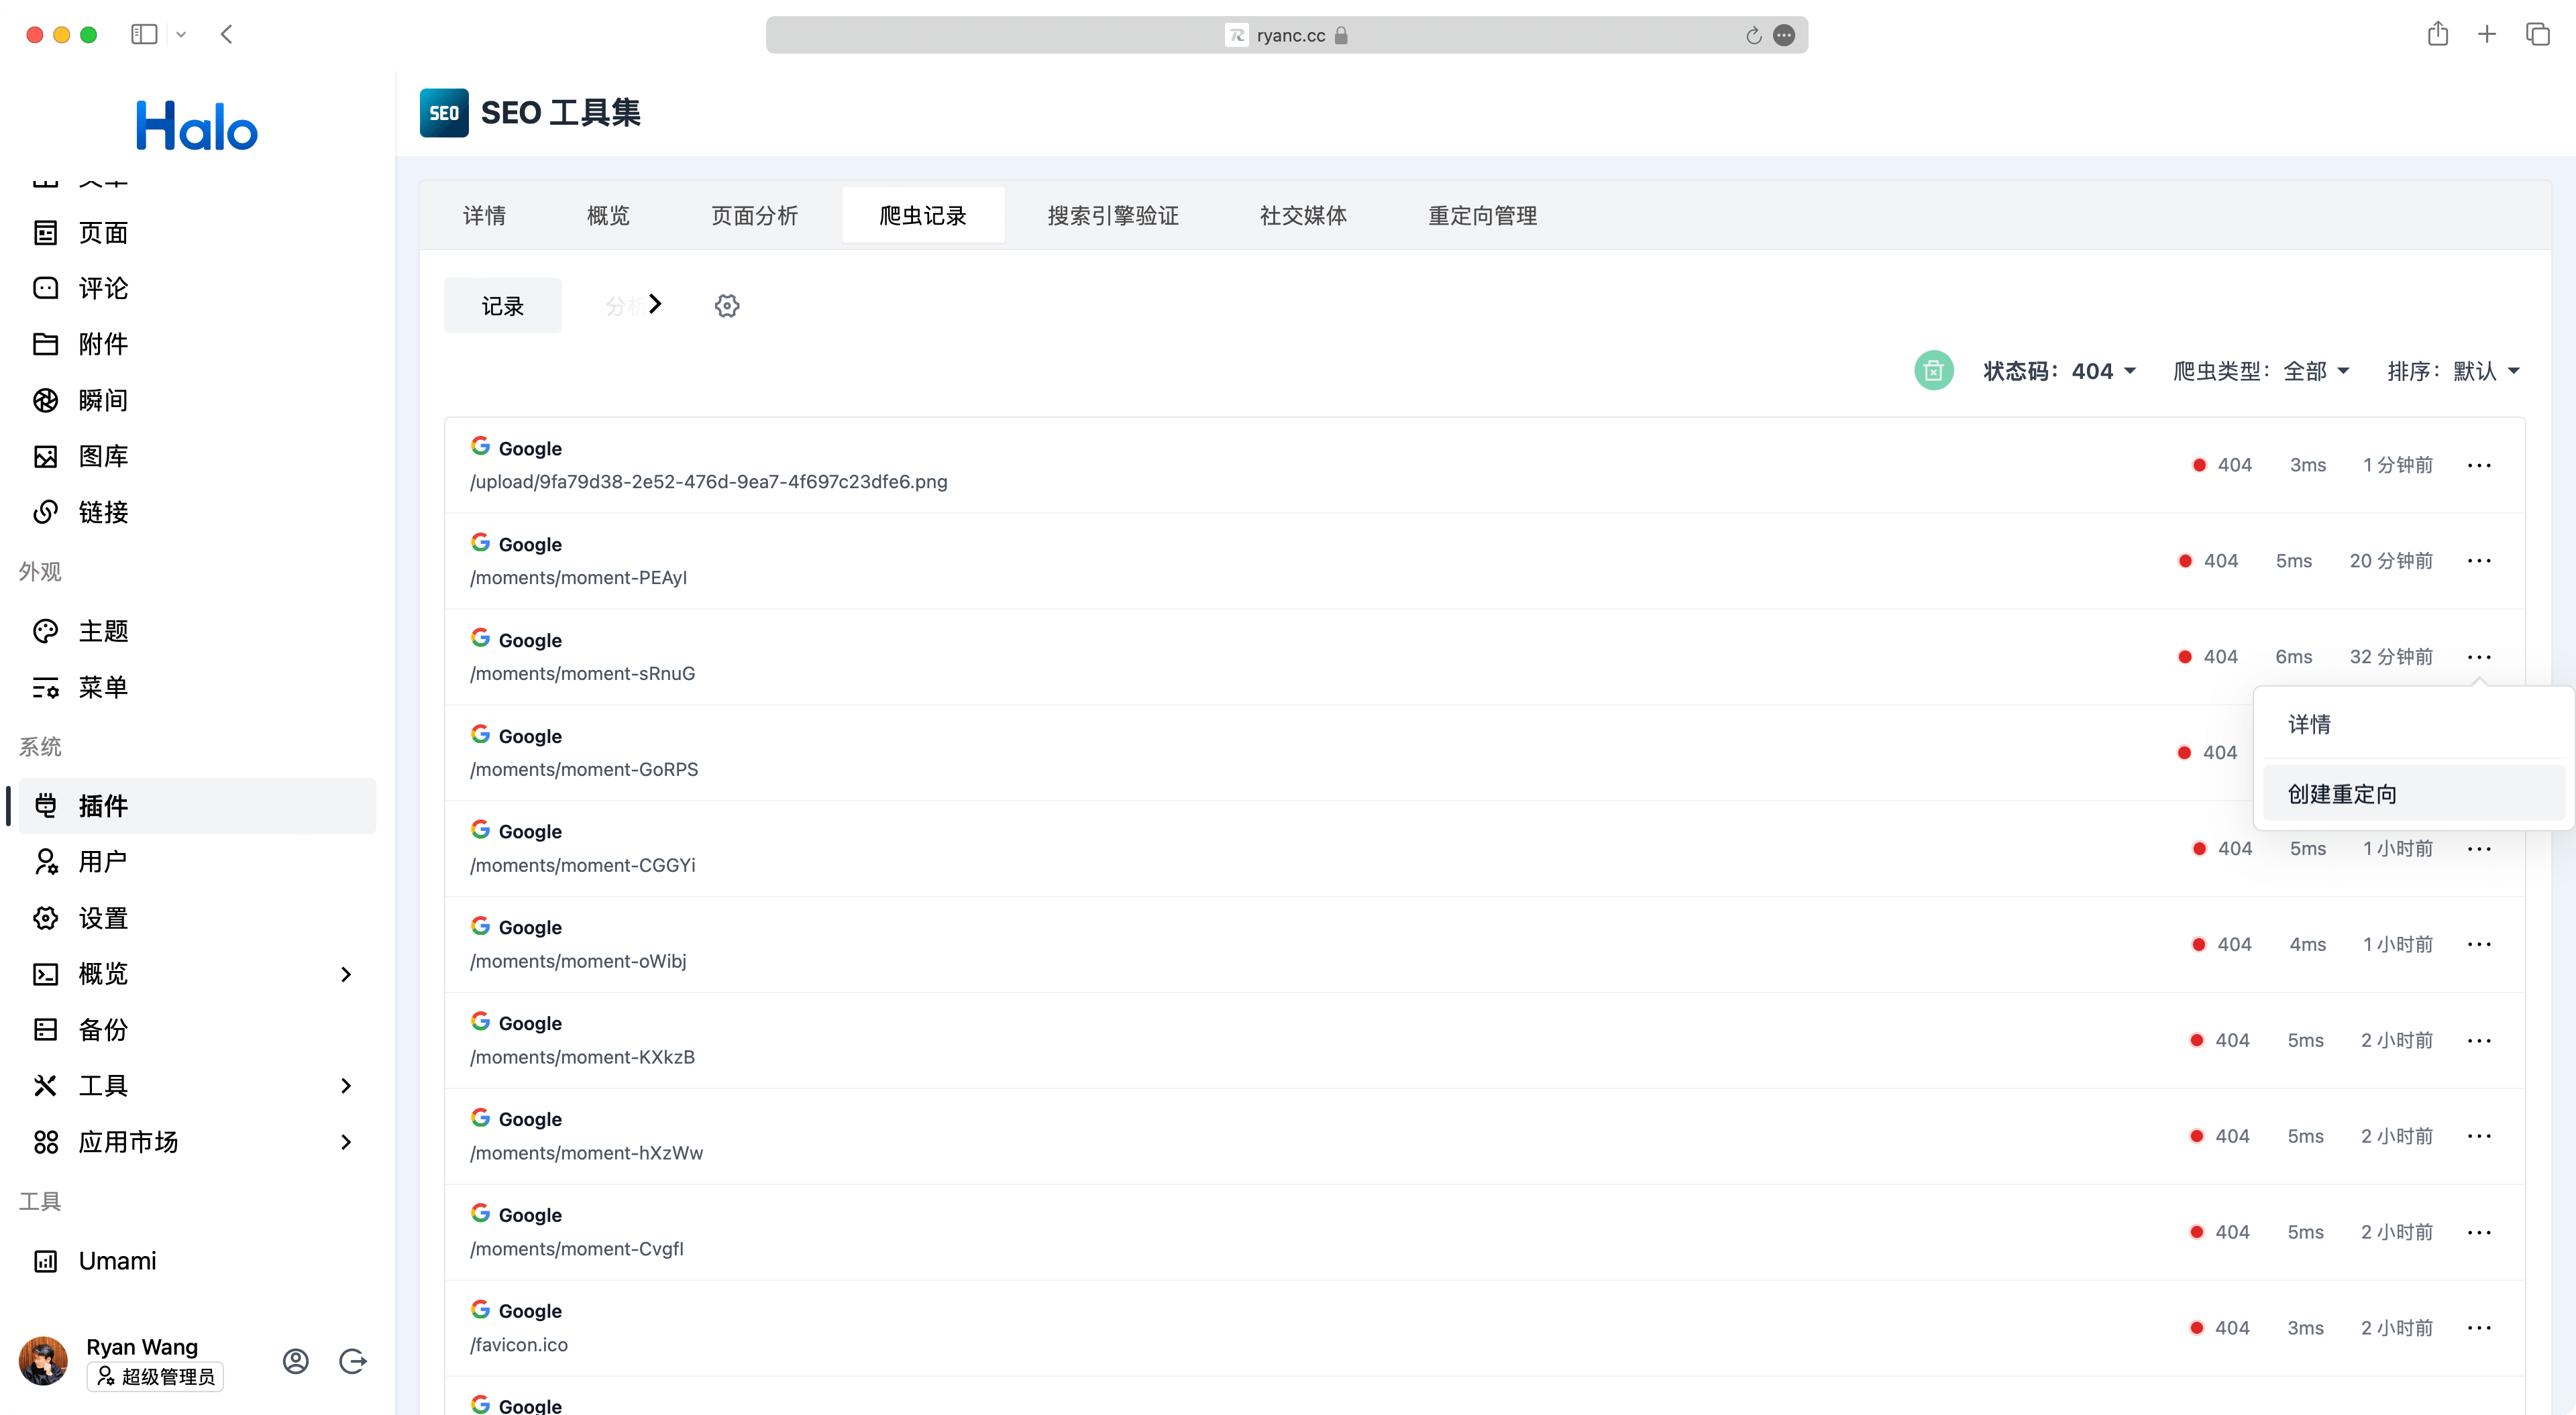Click the green clear records trash icon
2576x1415 pixels.
click(1933, 371)
